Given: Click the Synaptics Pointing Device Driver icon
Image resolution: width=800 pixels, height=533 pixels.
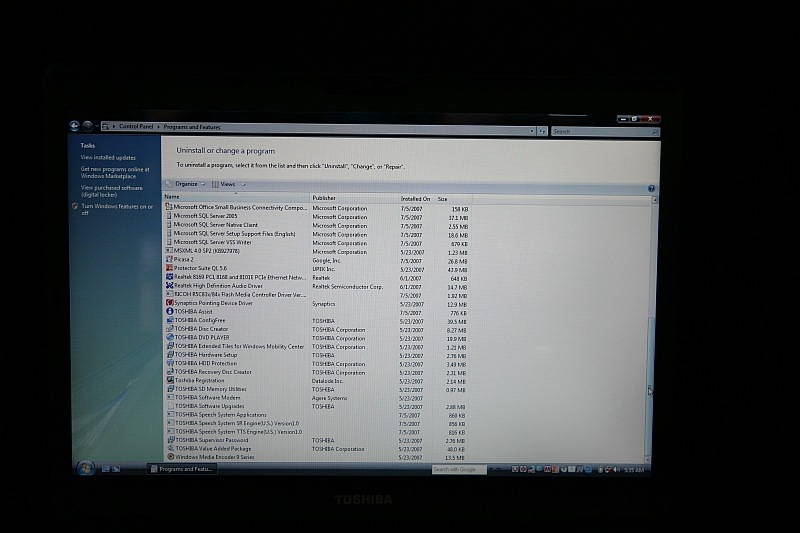Looking at the screenshot, I should click(170, 302).
